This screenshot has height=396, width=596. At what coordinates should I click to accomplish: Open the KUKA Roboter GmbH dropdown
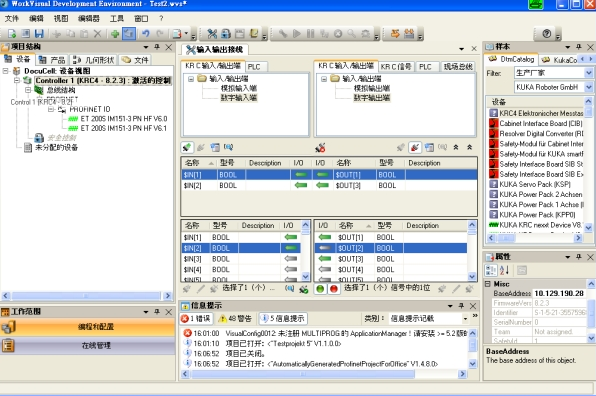point(588,87)
